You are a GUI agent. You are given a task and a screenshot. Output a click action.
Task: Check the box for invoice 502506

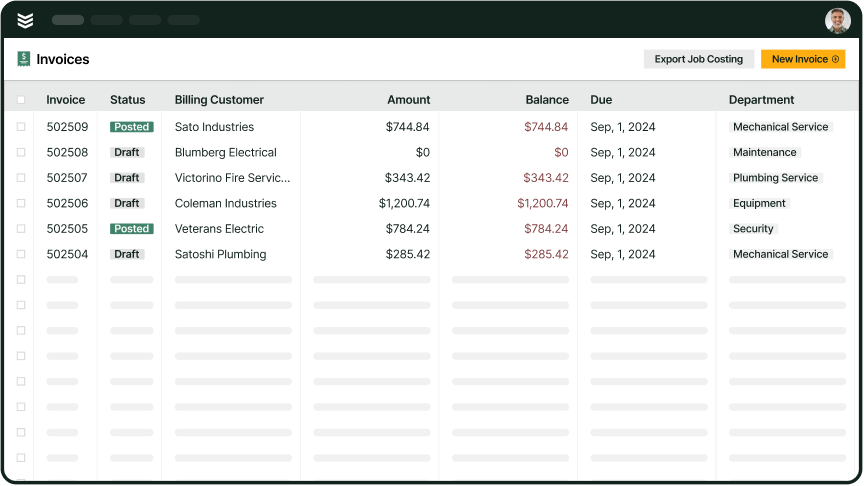[x=21, y=203]
